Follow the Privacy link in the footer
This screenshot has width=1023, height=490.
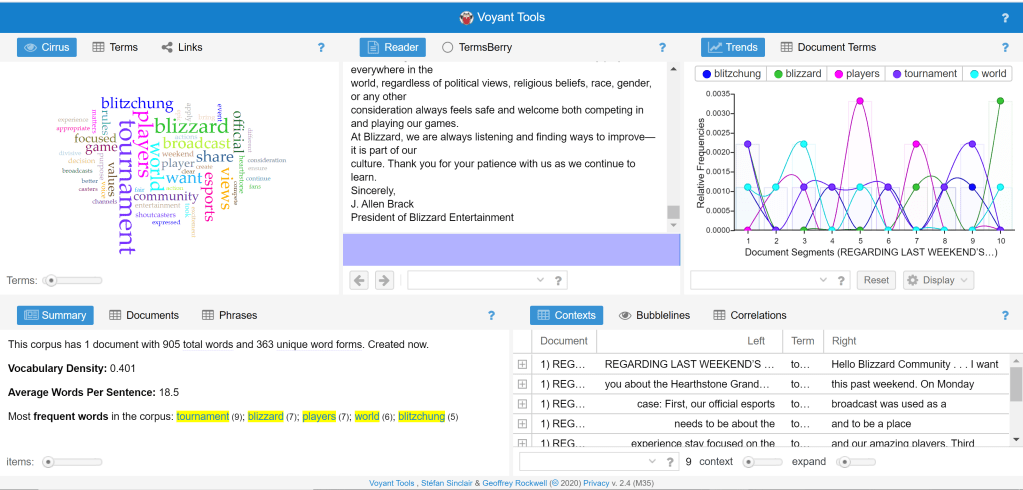(640, 483)
